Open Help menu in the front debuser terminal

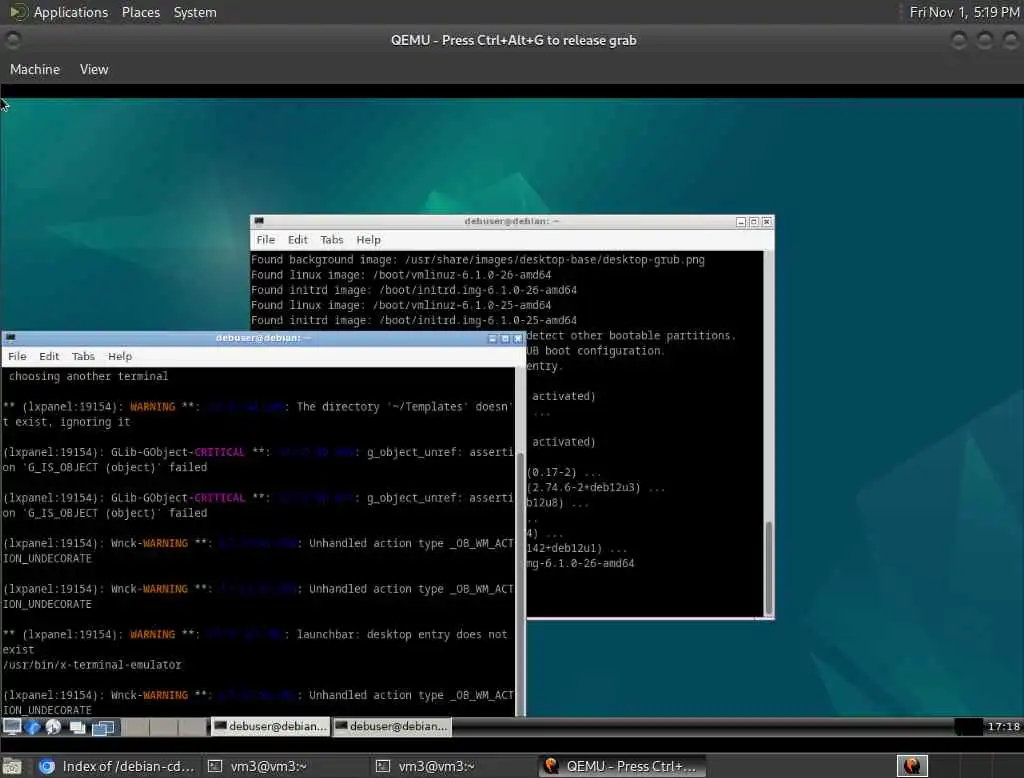pos(120,356)
